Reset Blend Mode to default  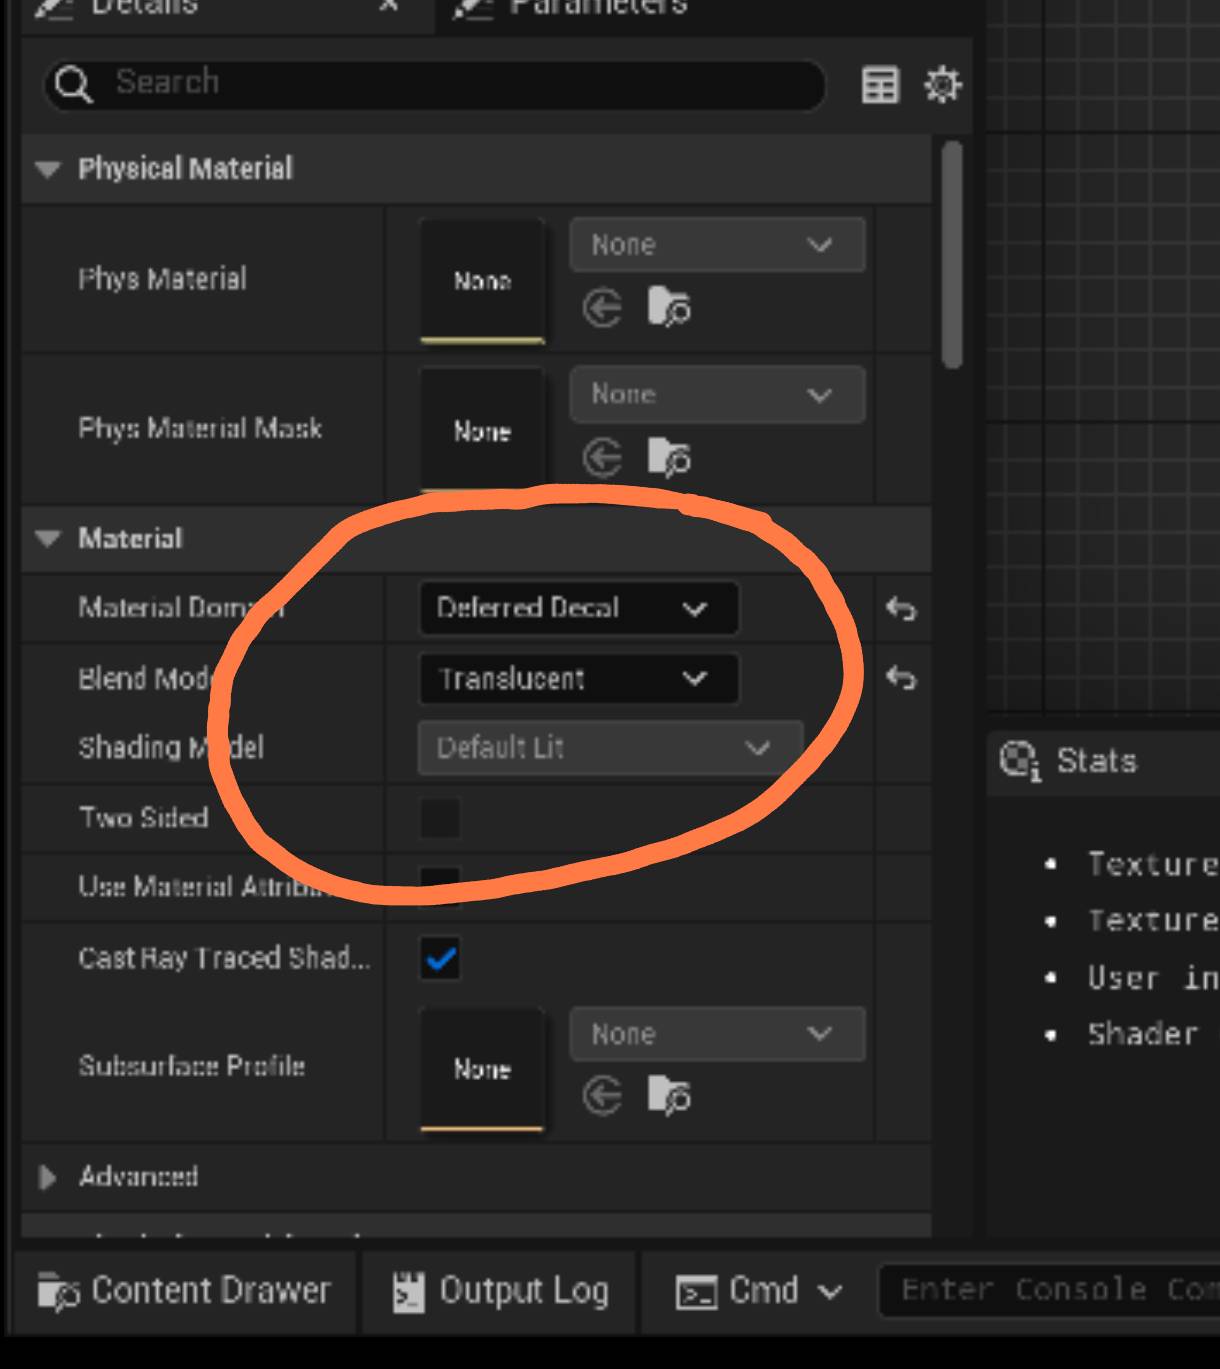(x=901, y=679)
